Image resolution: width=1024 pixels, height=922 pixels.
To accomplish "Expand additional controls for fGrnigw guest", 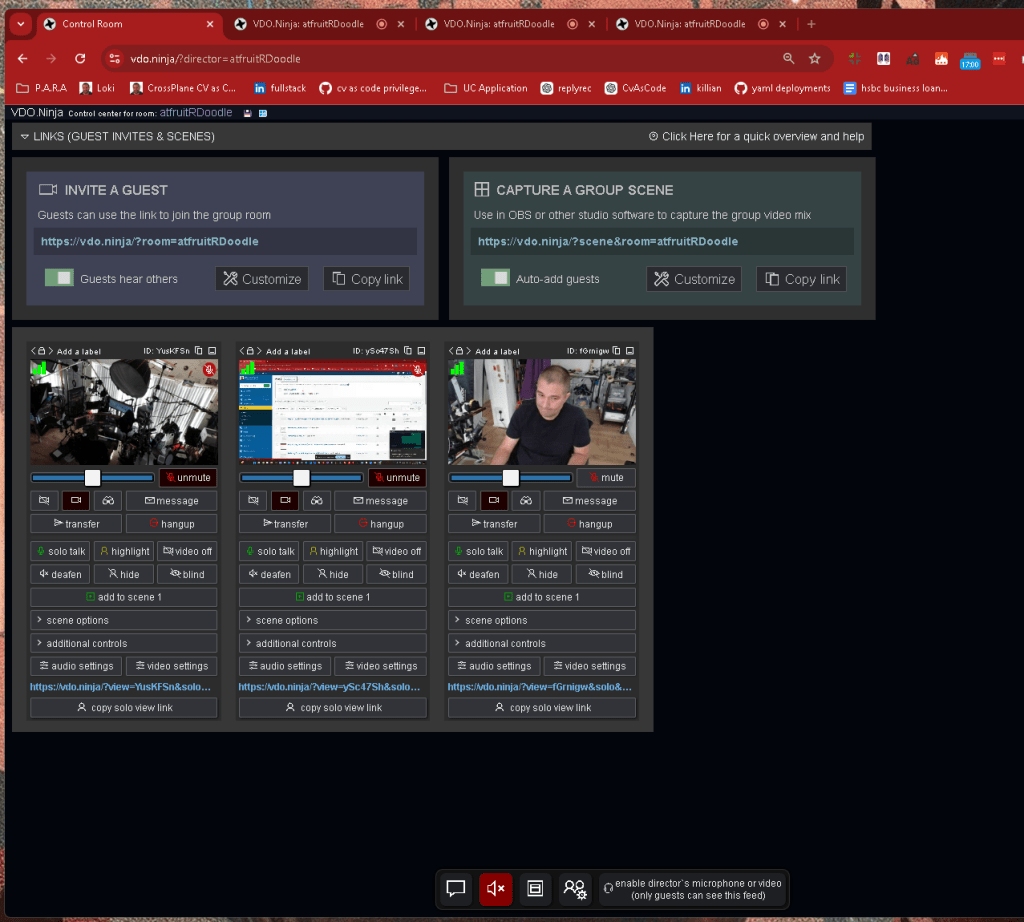I will [x=541, y=643].
